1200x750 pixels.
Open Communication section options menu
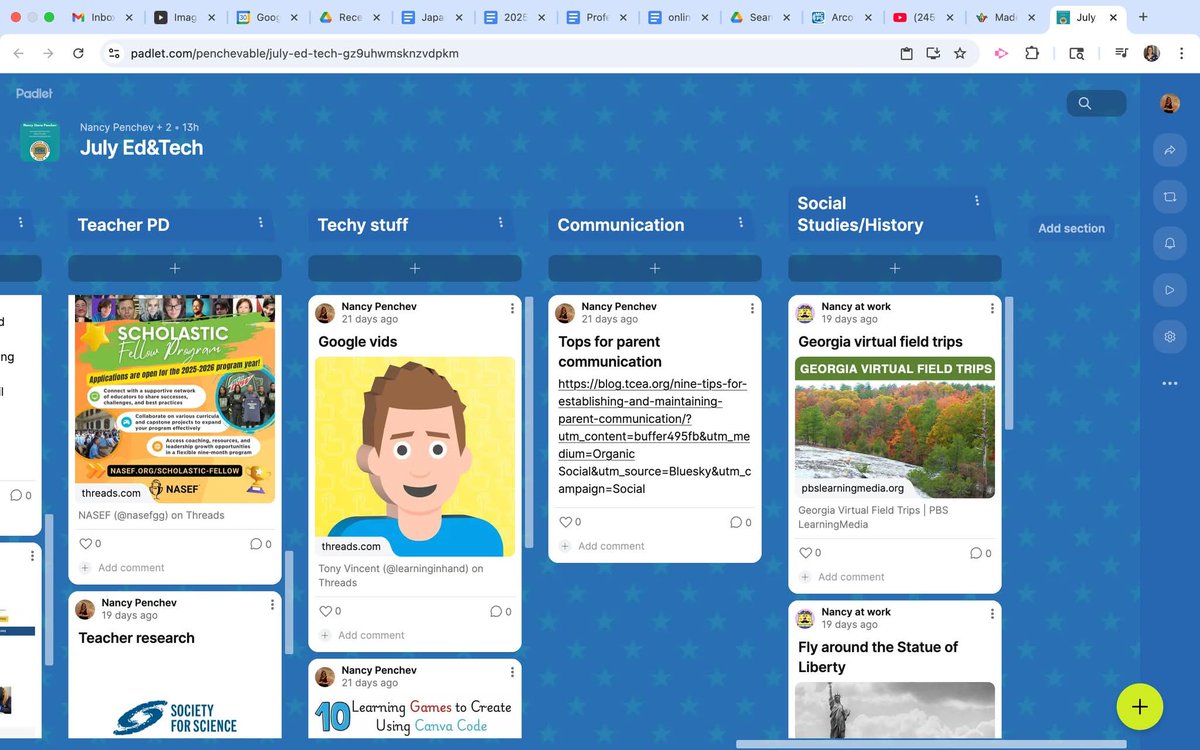click(x=741, y=223)
